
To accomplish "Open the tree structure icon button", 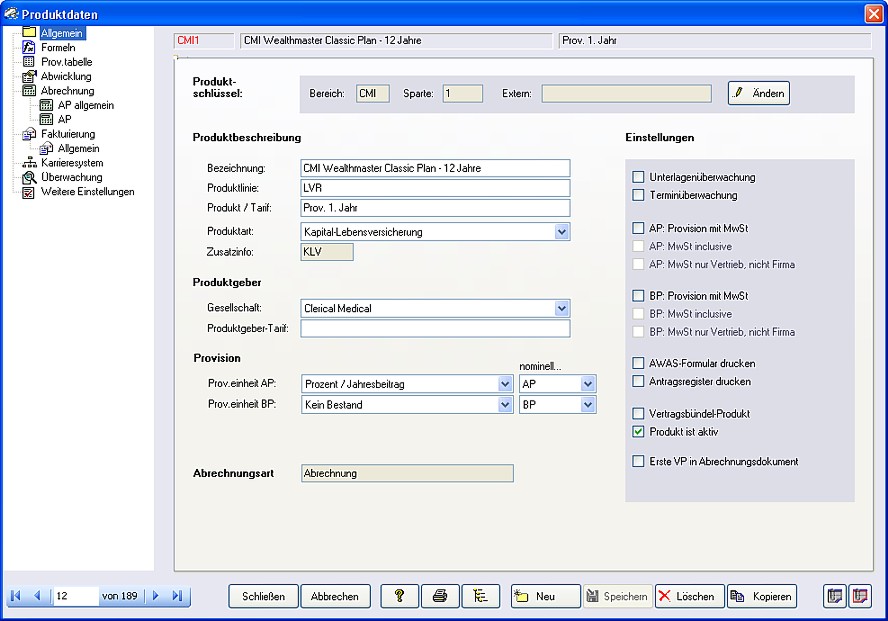I will click(480, 596).
